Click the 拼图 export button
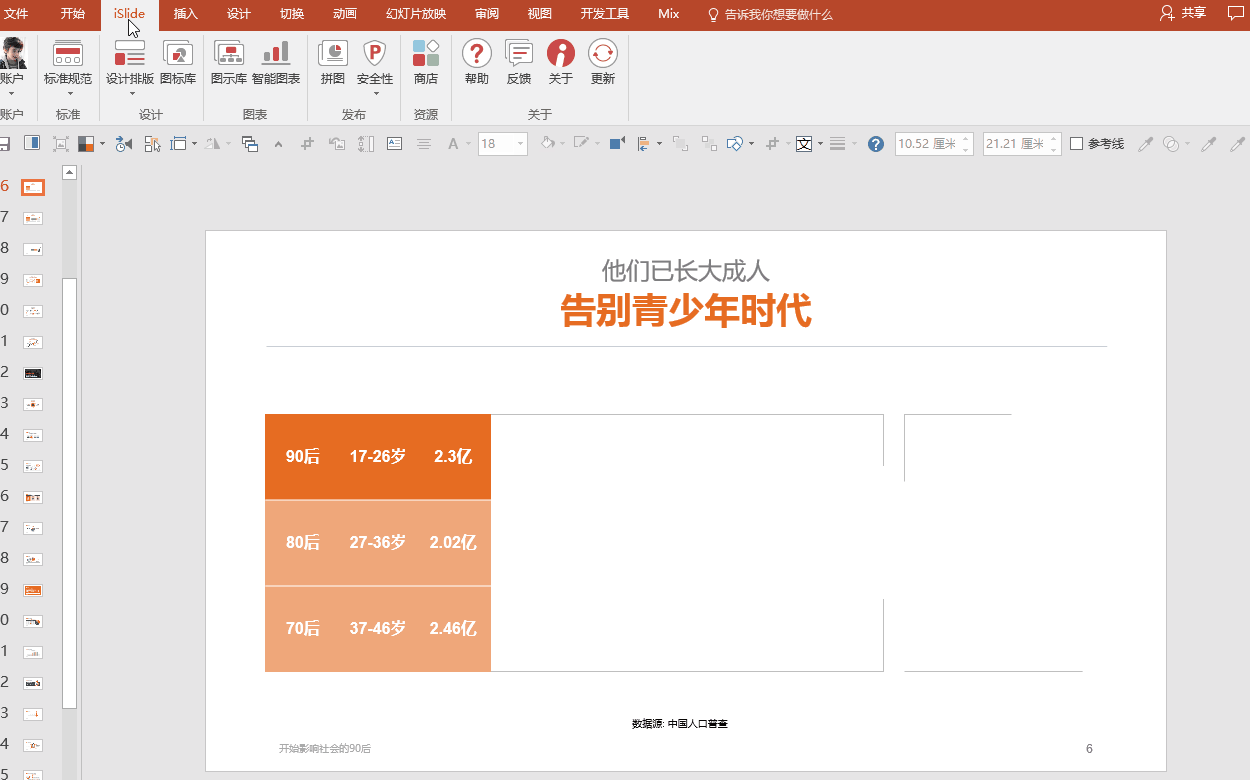This screenshot has height=780, width=1250. pyautogui.click(x=333, y=62)
